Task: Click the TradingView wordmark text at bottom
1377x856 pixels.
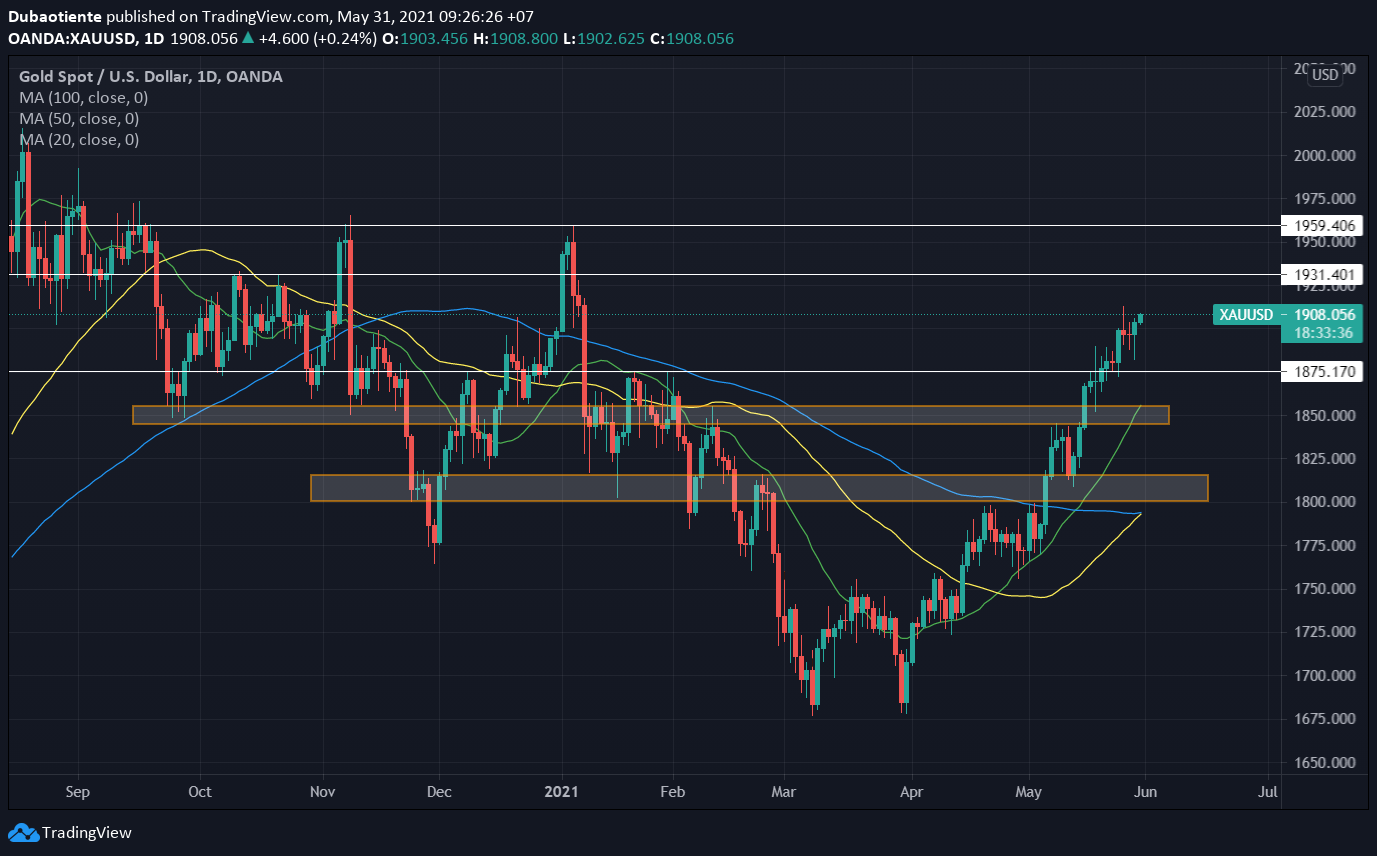Action: tap(87, 833)
